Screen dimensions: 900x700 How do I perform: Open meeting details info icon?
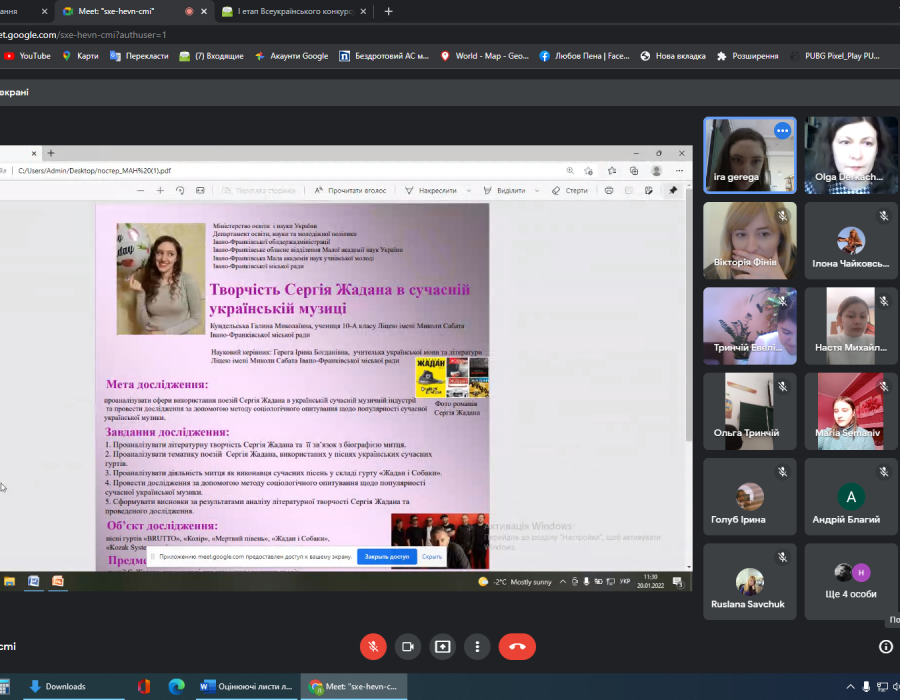[885, 647]
